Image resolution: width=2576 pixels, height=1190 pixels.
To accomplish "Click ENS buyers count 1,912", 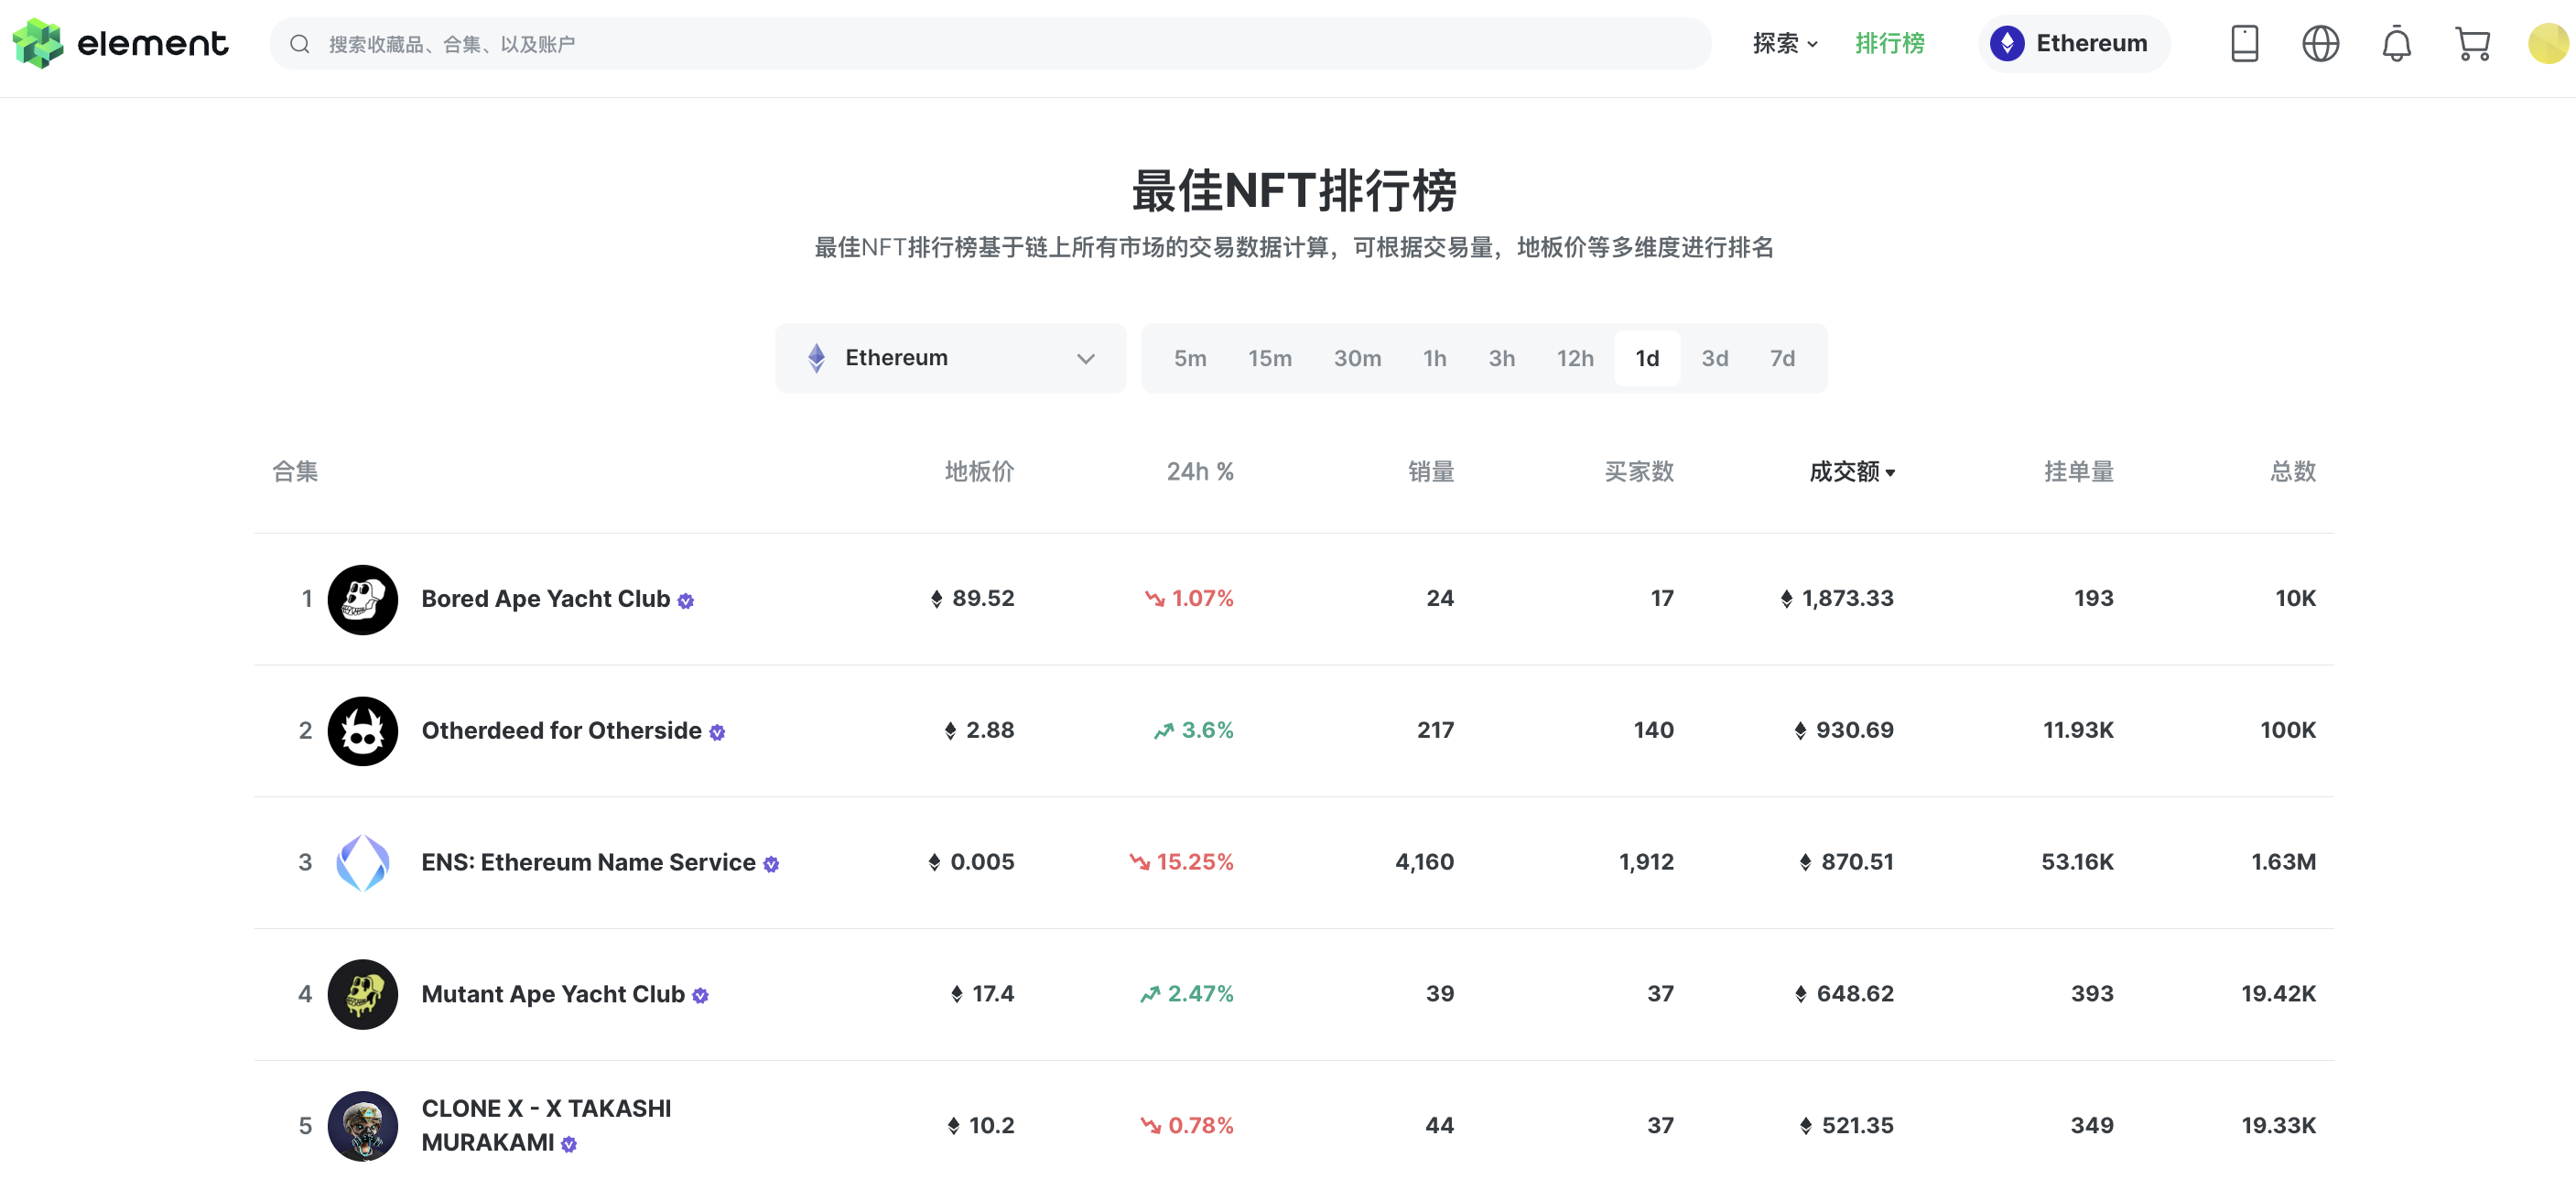I will pyautogui.click(x=1646, y=862).
